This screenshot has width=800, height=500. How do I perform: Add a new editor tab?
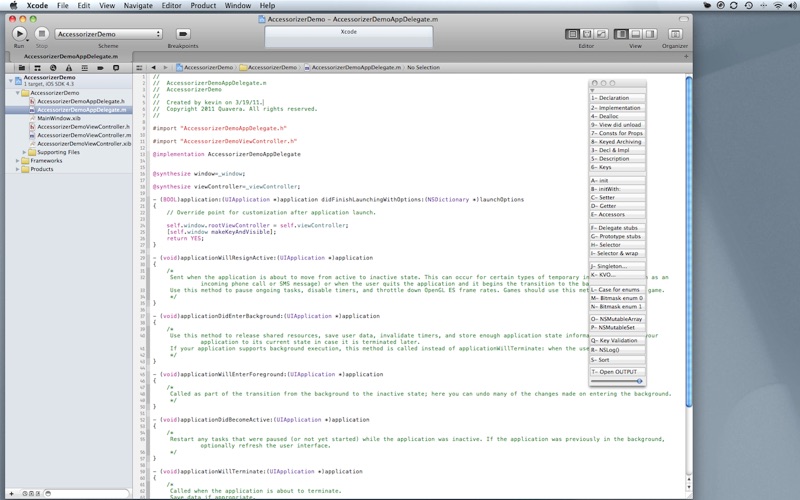[686, 56]
